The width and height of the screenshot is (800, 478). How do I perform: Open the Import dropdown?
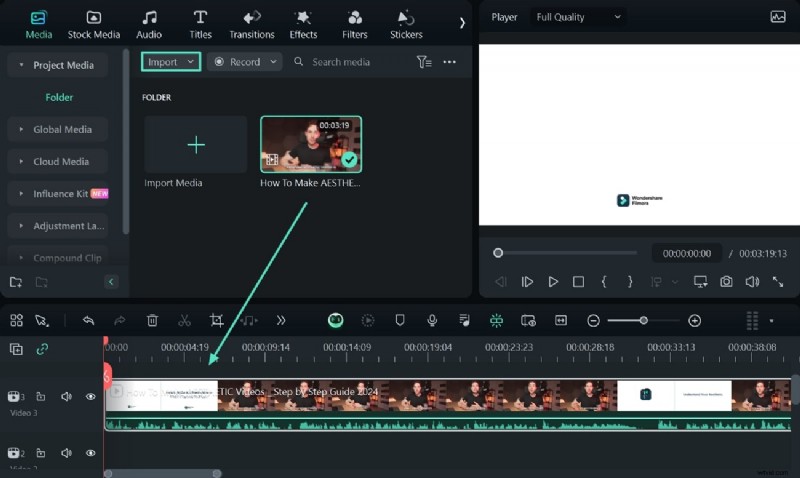click(170, 62)
